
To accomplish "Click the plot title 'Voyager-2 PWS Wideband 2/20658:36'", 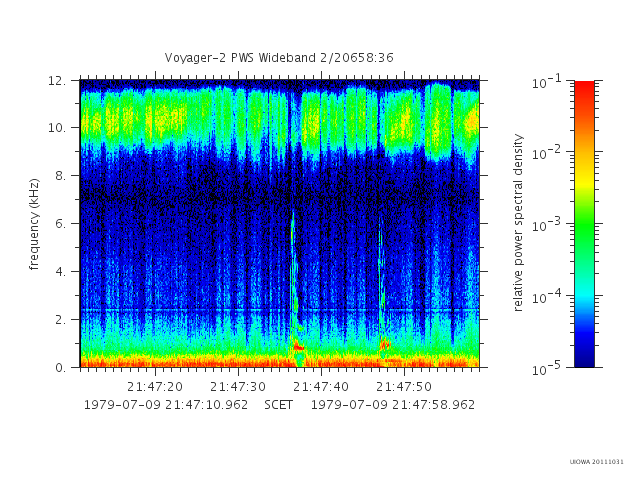I will [x=279, y=58].
